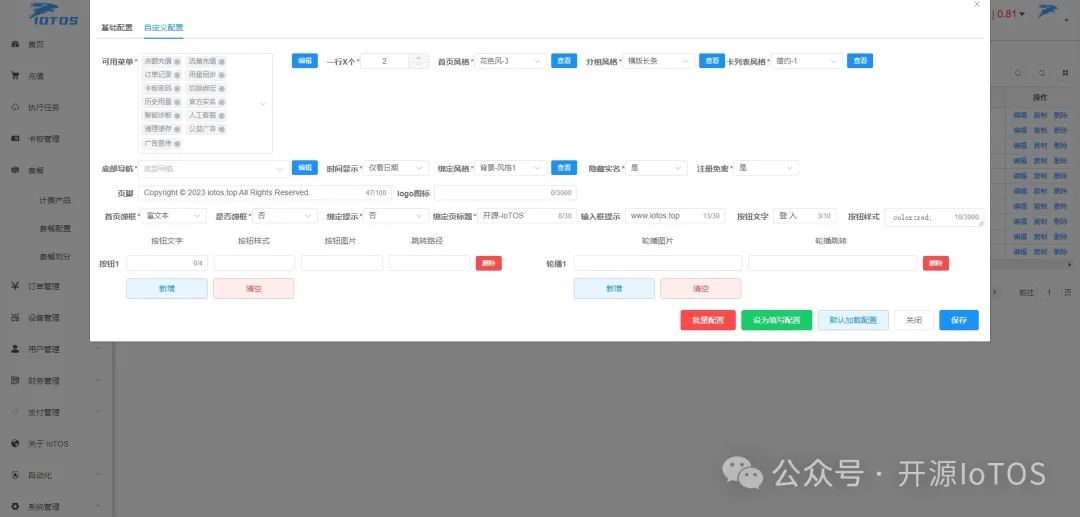Click the red 删除 button in 轮播1 row
1080x517 pixels.
coord(936,263)
